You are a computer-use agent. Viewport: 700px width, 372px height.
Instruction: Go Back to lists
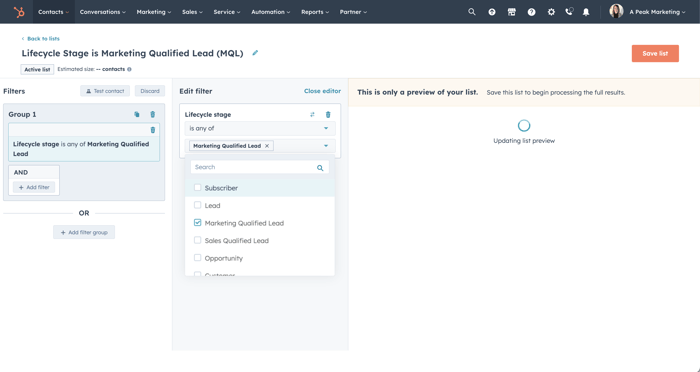click(41, 39)
